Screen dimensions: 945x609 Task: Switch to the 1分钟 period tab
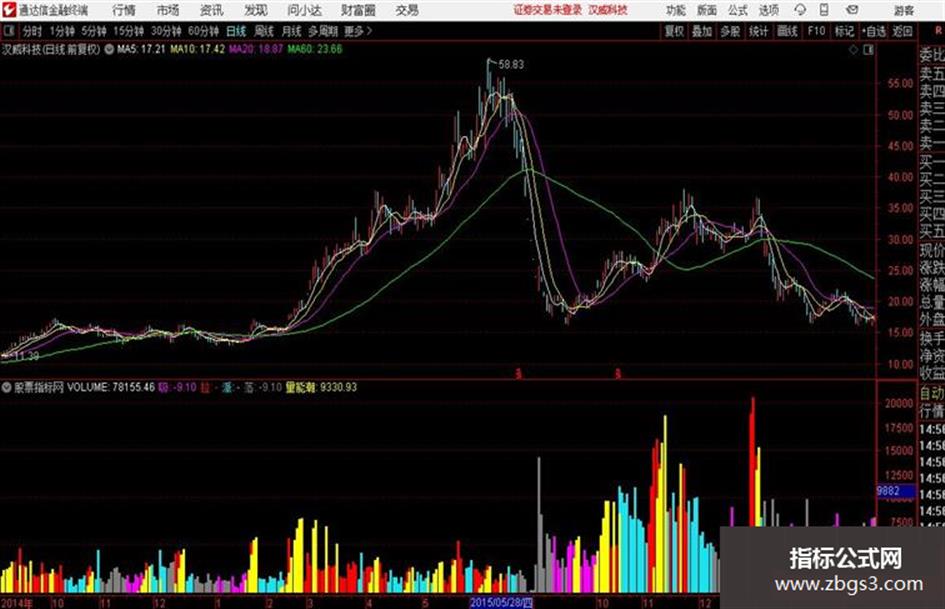[x=62, y=31]
